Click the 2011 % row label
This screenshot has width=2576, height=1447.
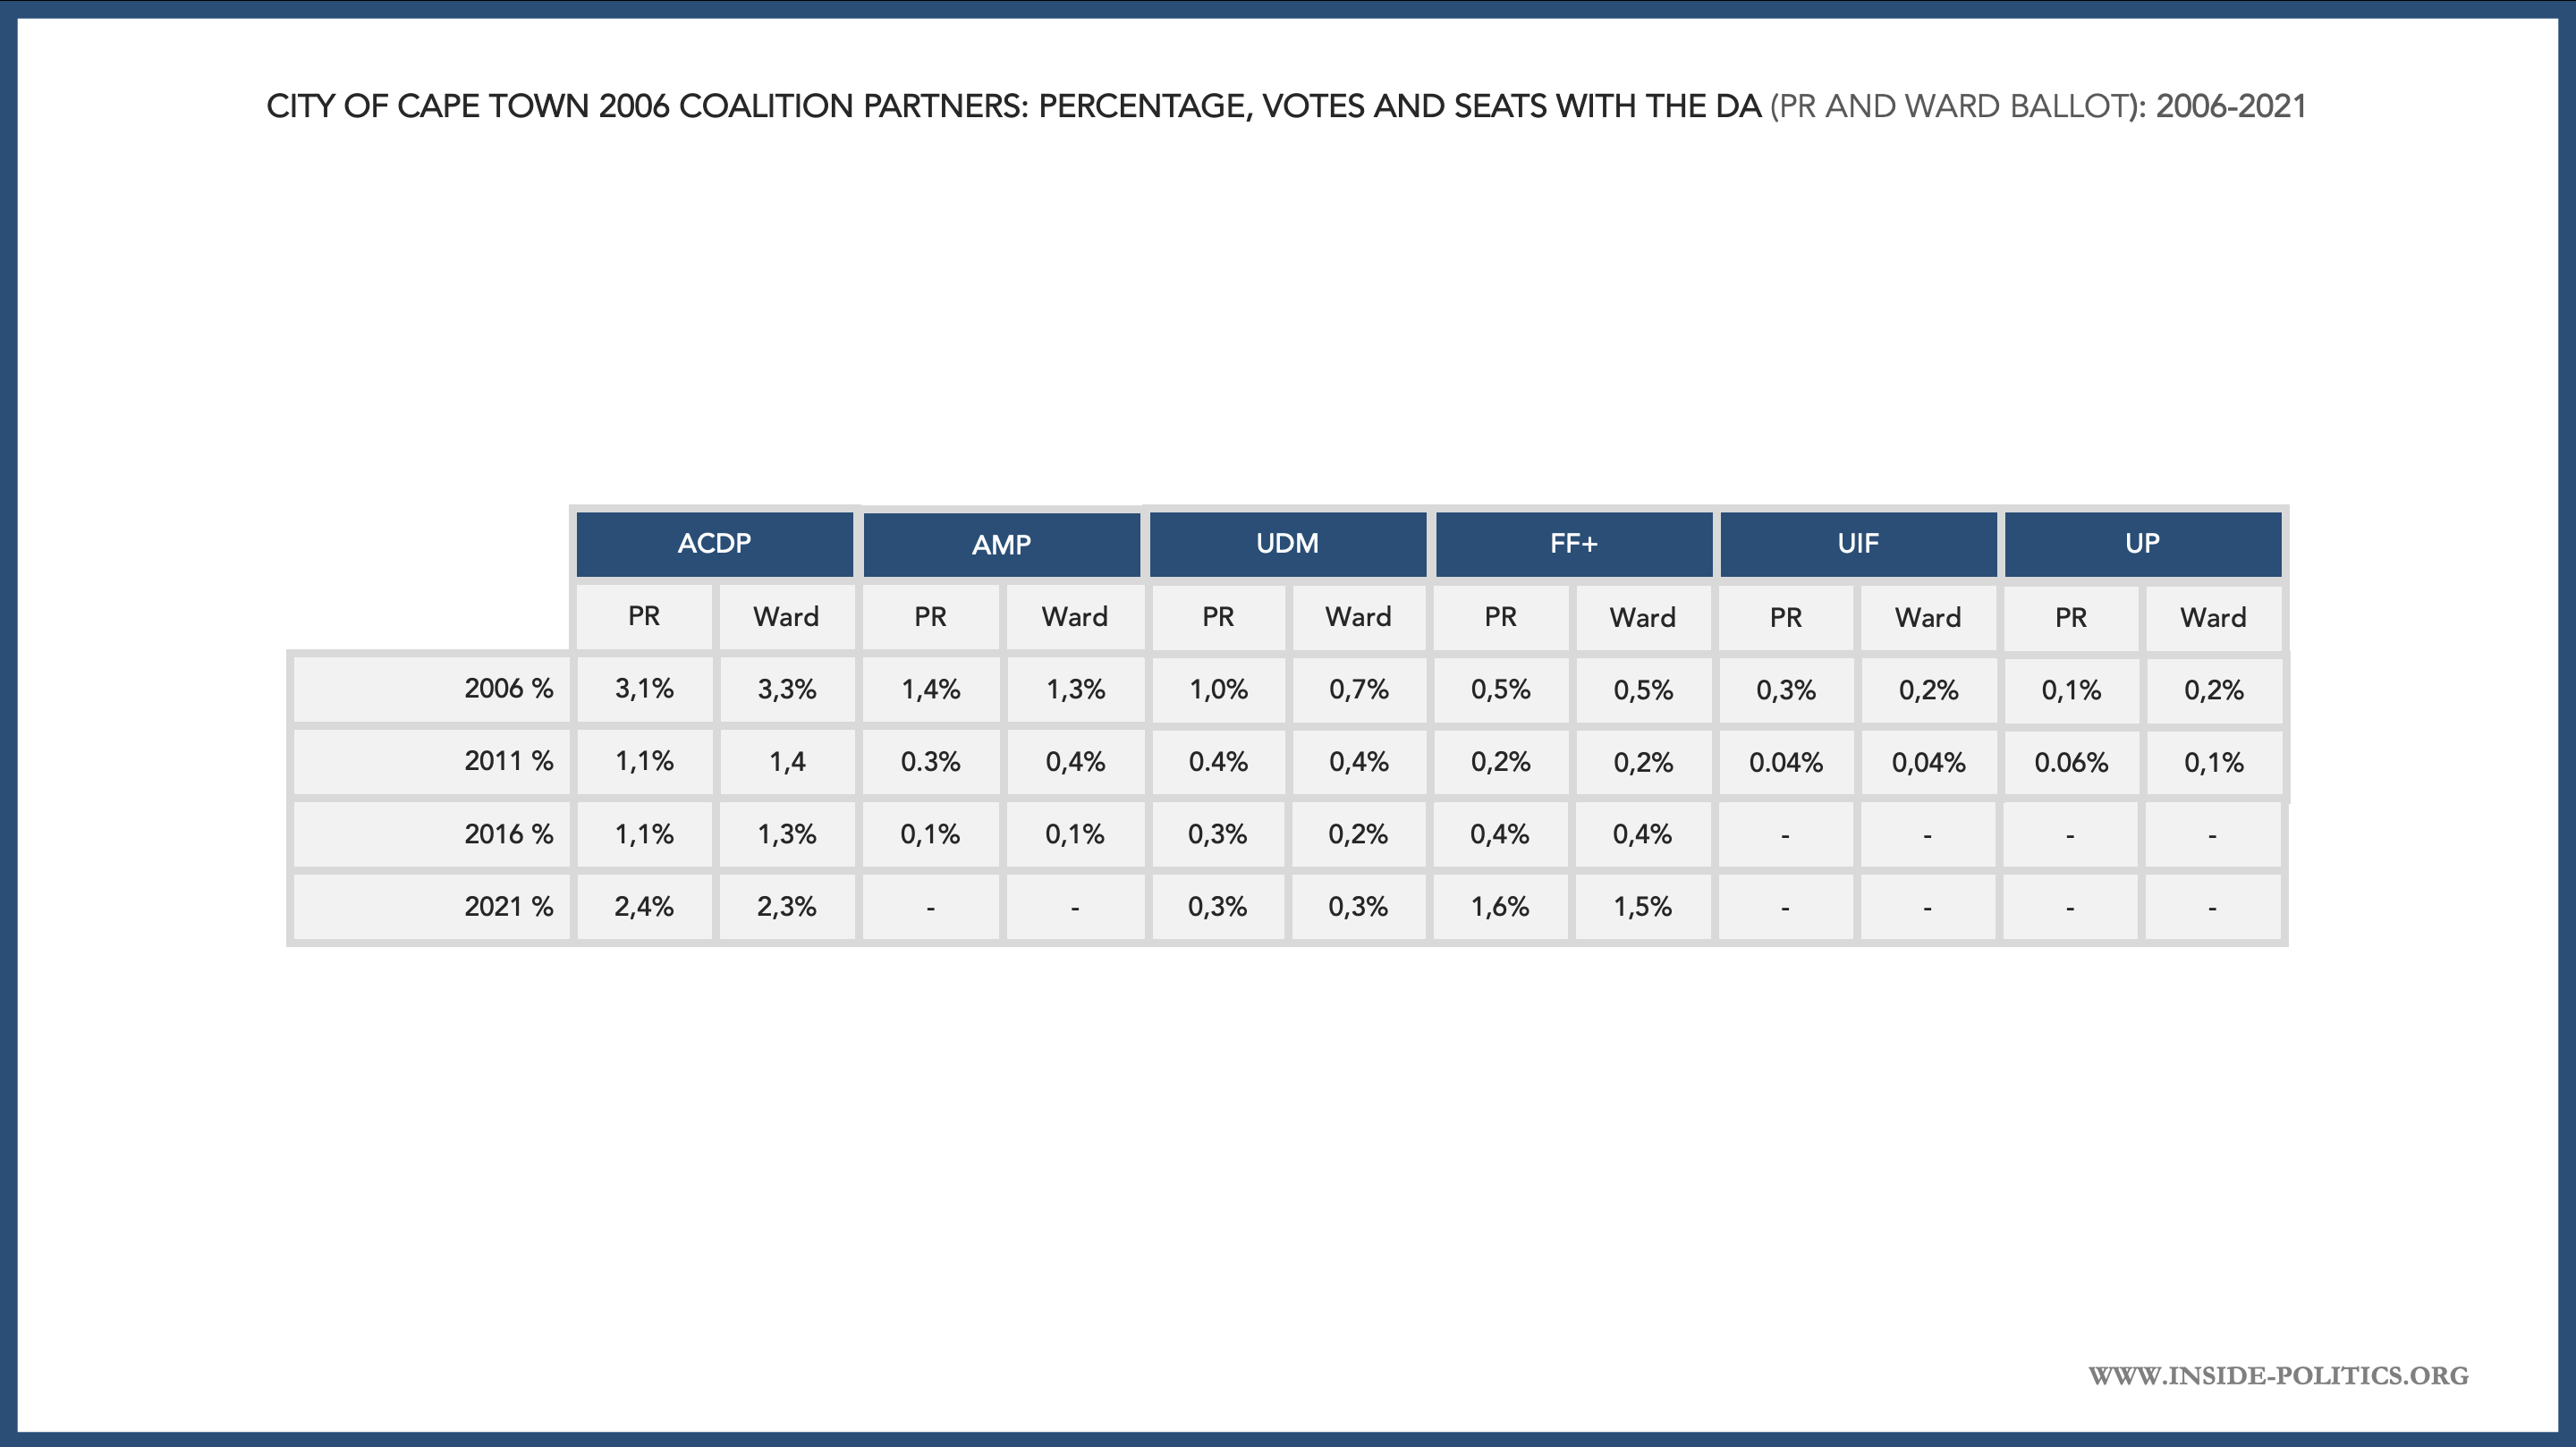(508, 762)
